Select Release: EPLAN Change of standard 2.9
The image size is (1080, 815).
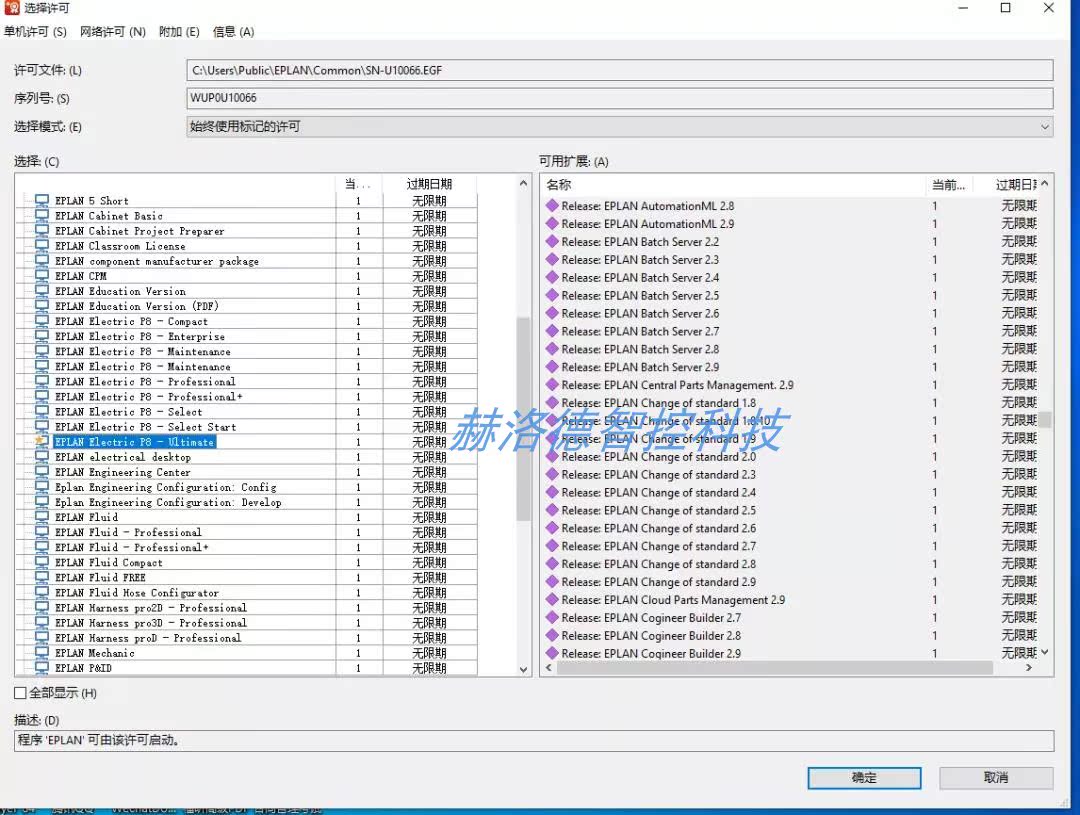pos(658,582)
